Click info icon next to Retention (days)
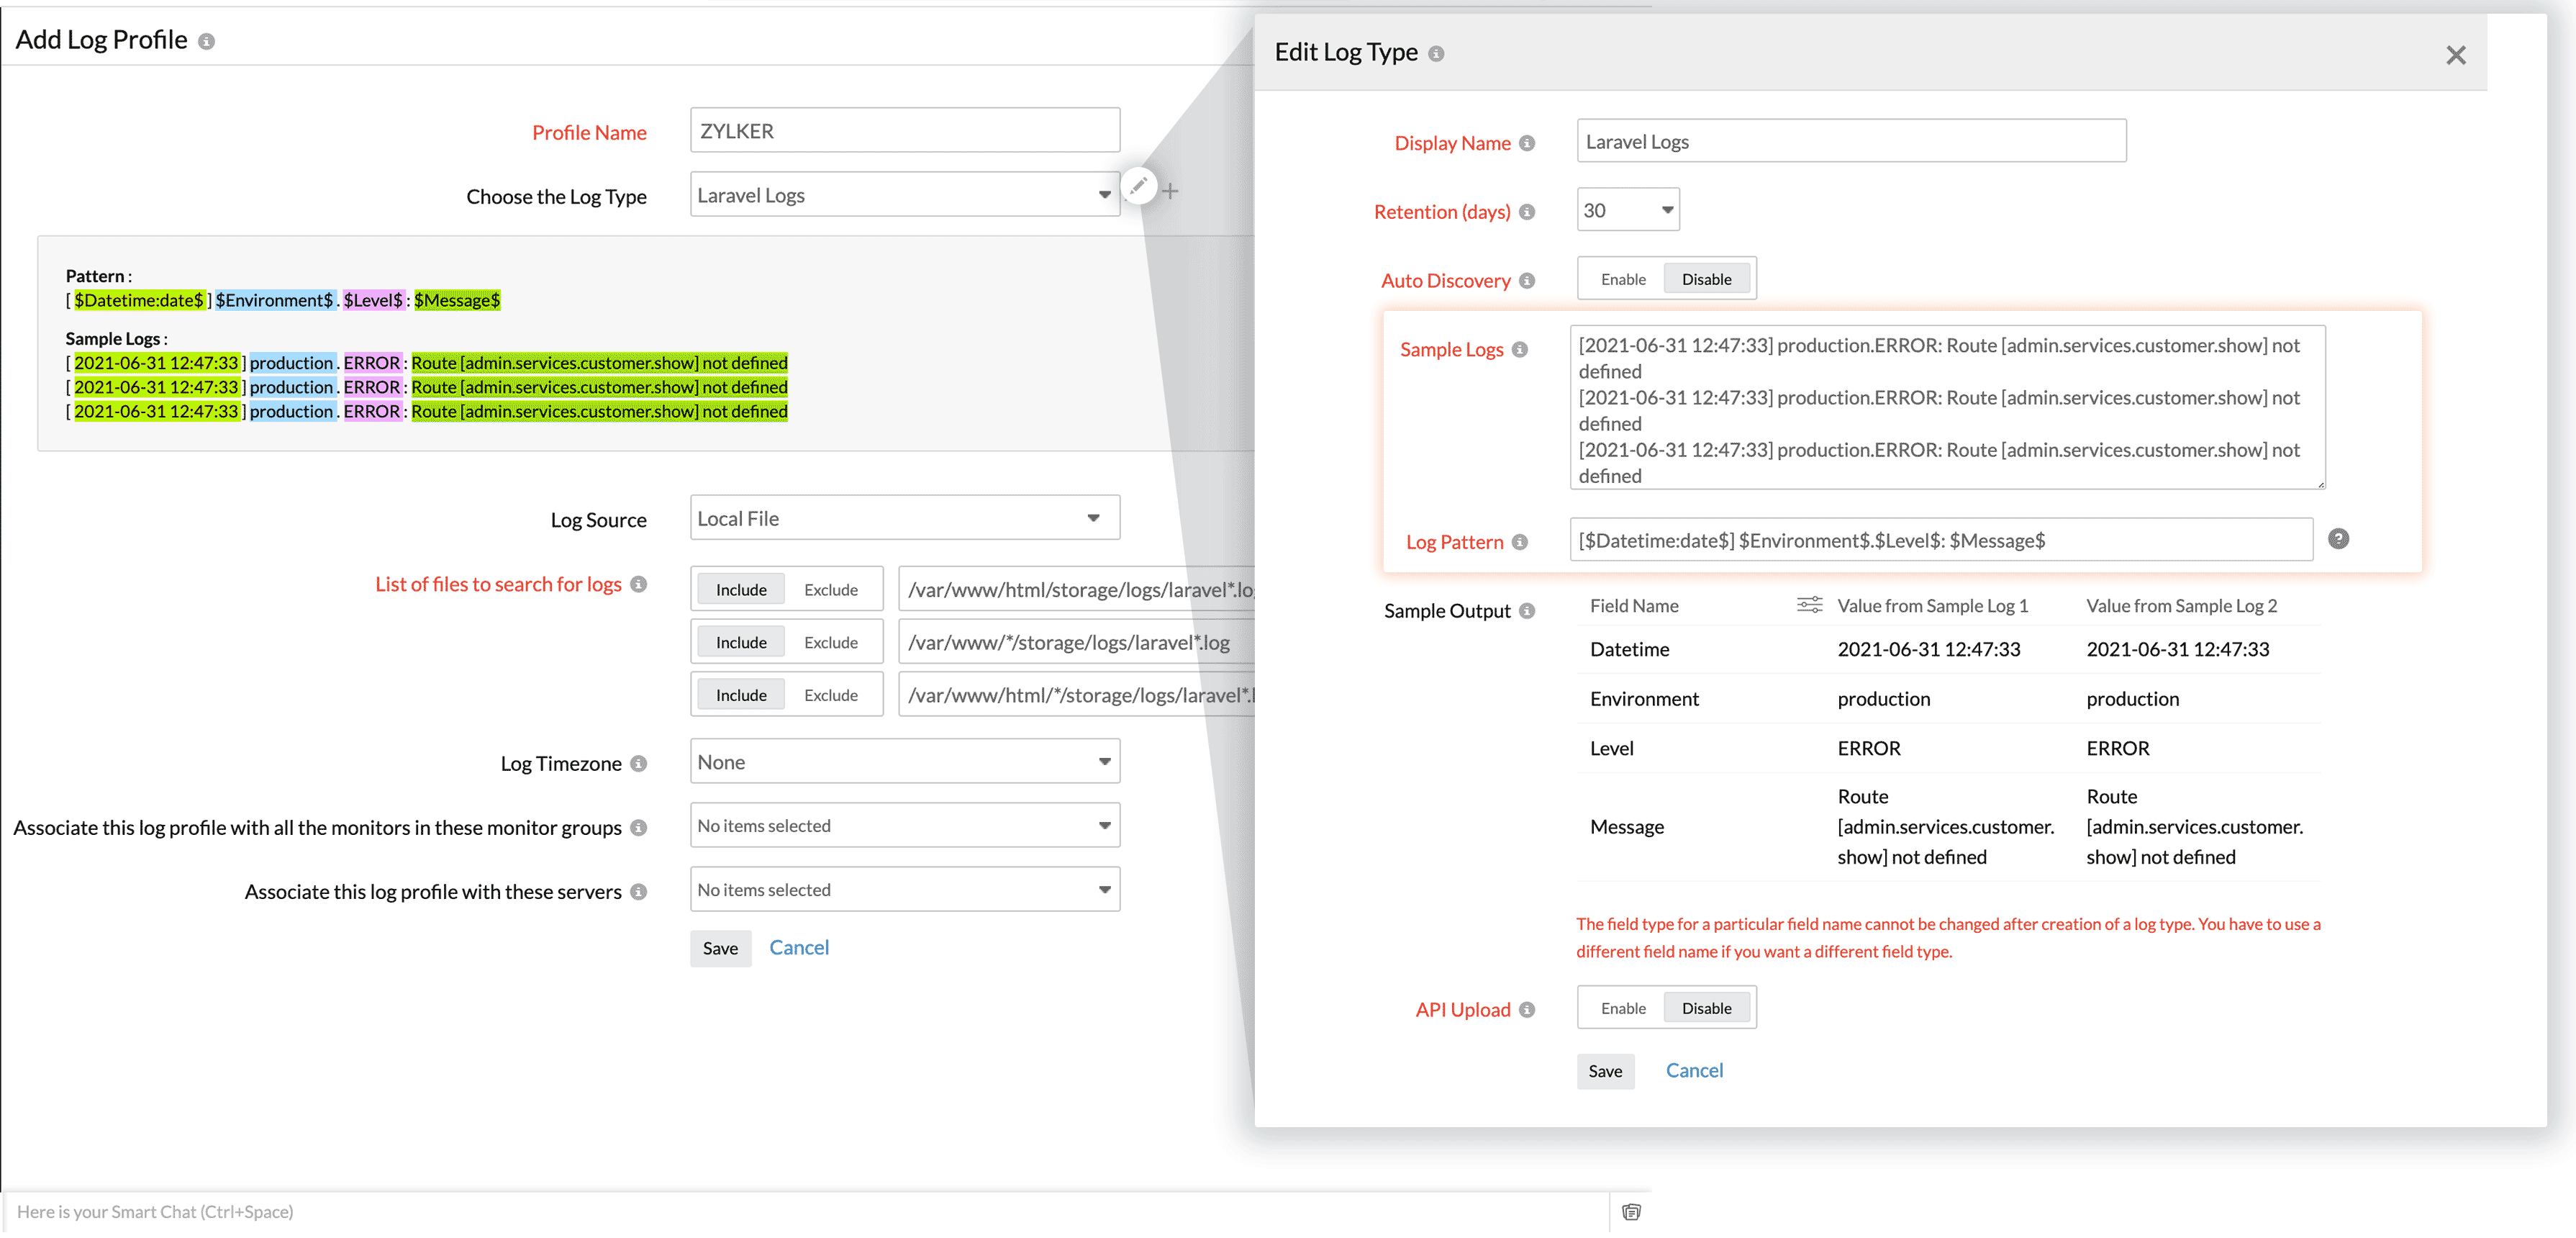This screenshot has width=2576, height=1238. (x=1527, y=212)
